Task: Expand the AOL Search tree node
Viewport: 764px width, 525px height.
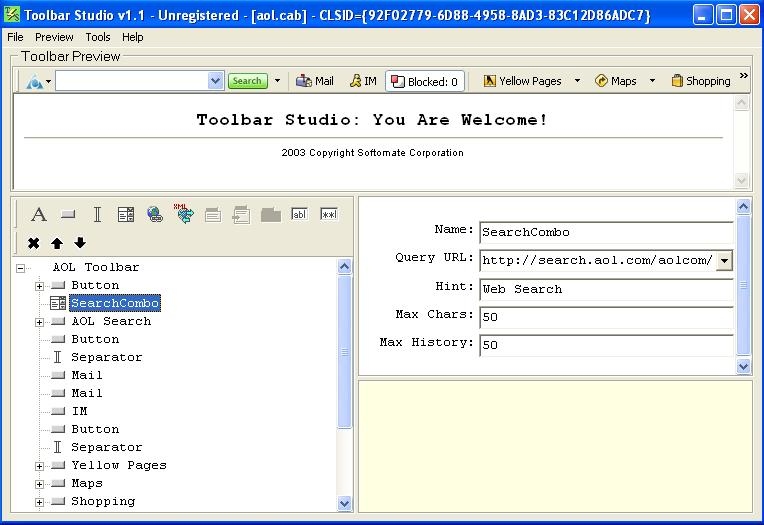Action: pos(39,322)
